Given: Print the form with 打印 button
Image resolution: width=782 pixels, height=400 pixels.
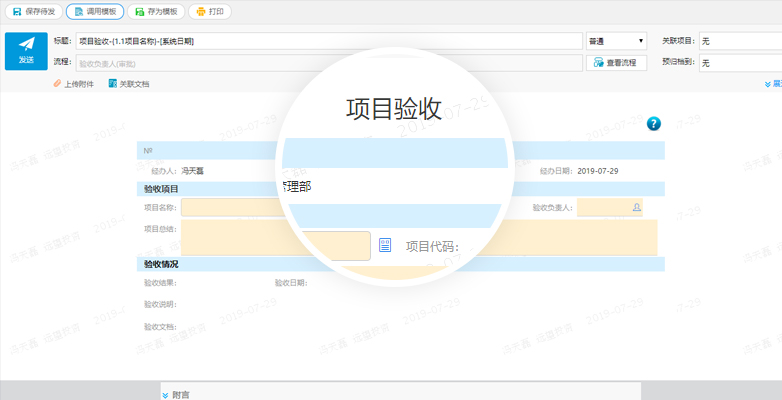Looking at the screenshot, I should coord(209,12).
